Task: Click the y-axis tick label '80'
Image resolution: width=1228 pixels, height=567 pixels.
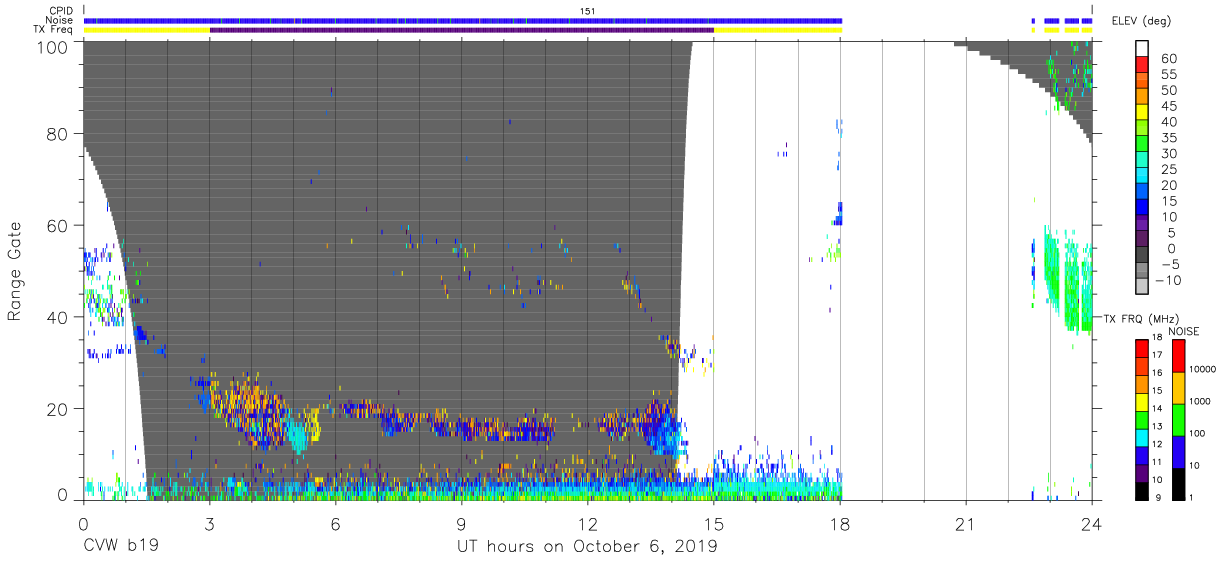Action: point(59,134)
